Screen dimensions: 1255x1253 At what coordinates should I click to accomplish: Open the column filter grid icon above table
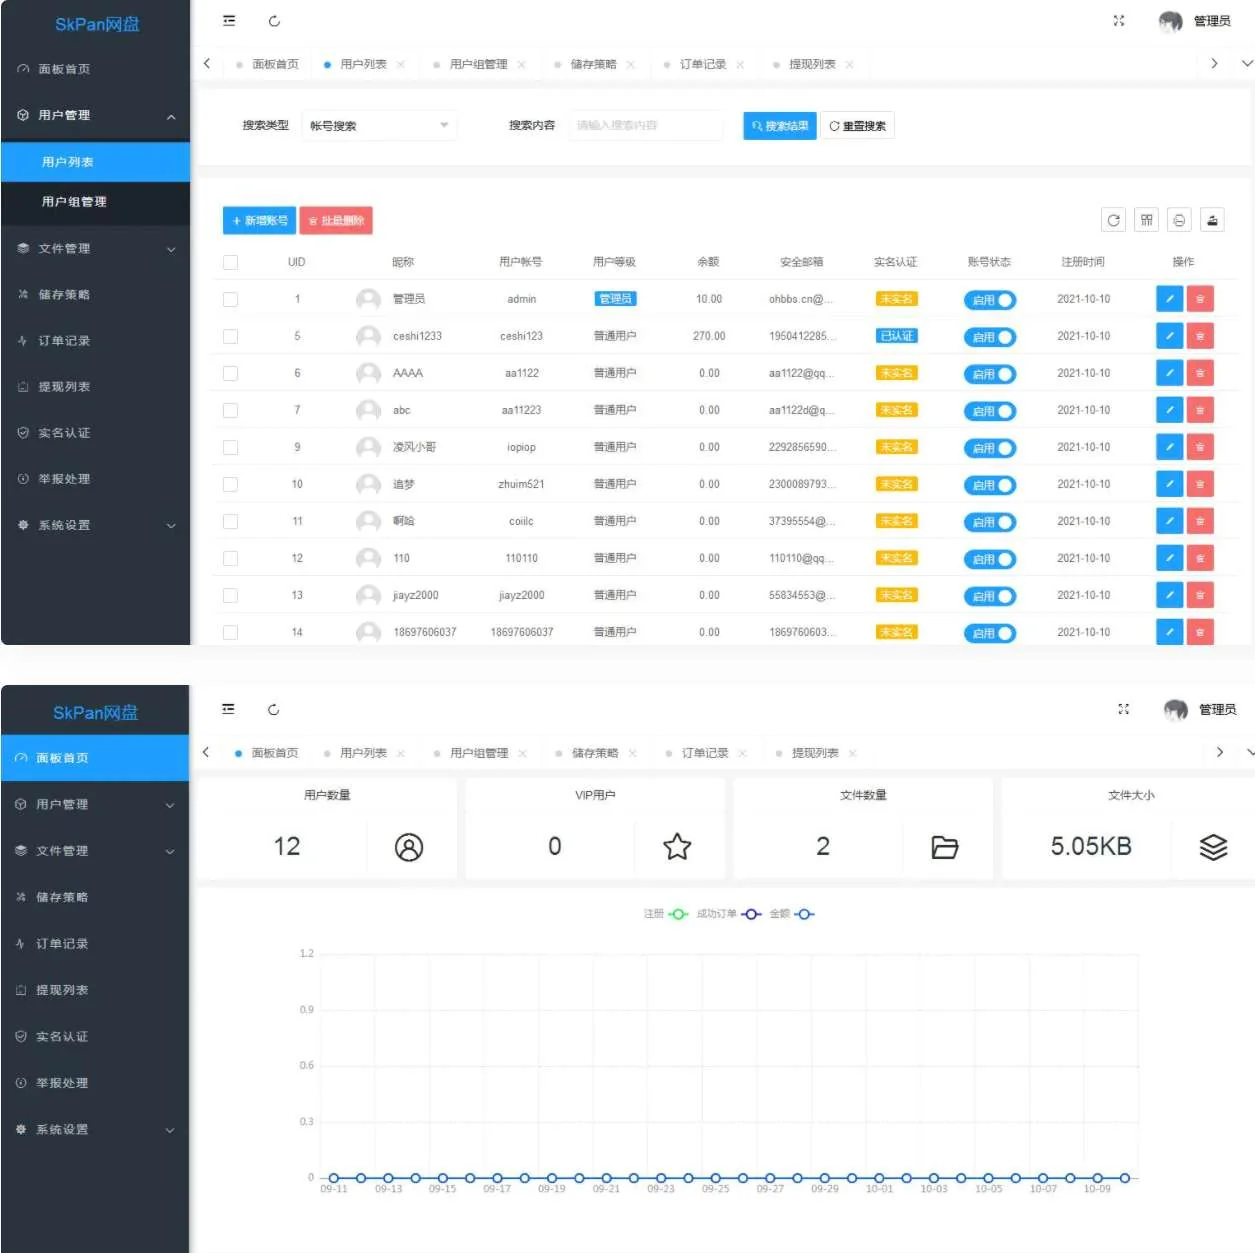point(1146,220)
